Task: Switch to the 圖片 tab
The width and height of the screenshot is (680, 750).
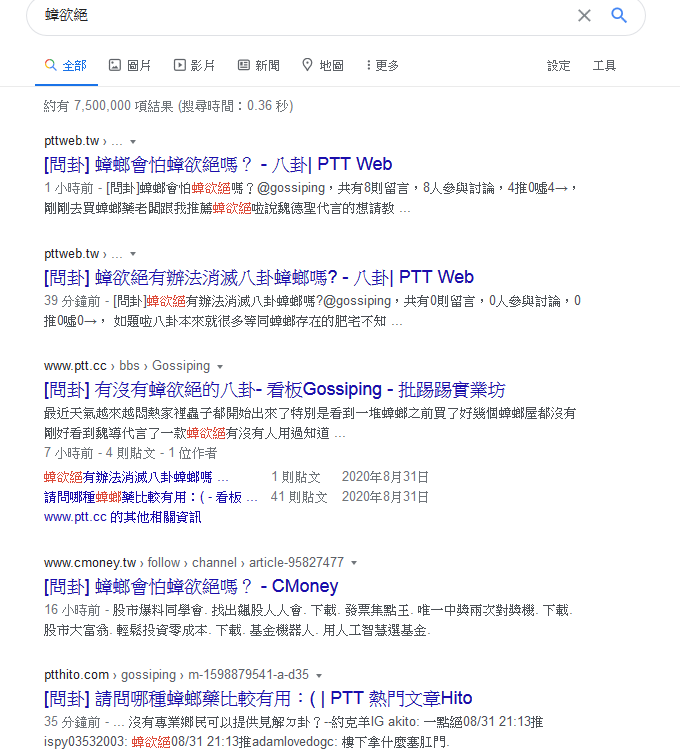Action: [130, 66]
